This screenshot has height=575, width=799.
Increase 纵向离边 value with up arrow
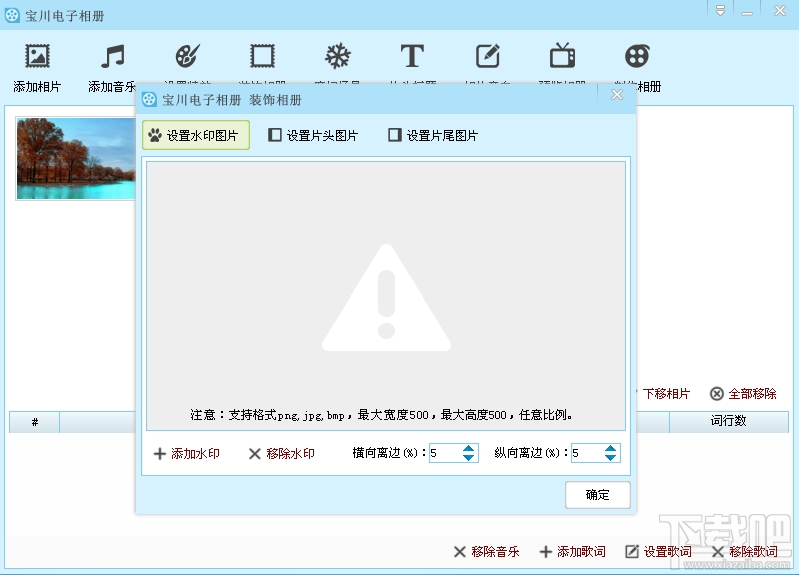(610, 448)
